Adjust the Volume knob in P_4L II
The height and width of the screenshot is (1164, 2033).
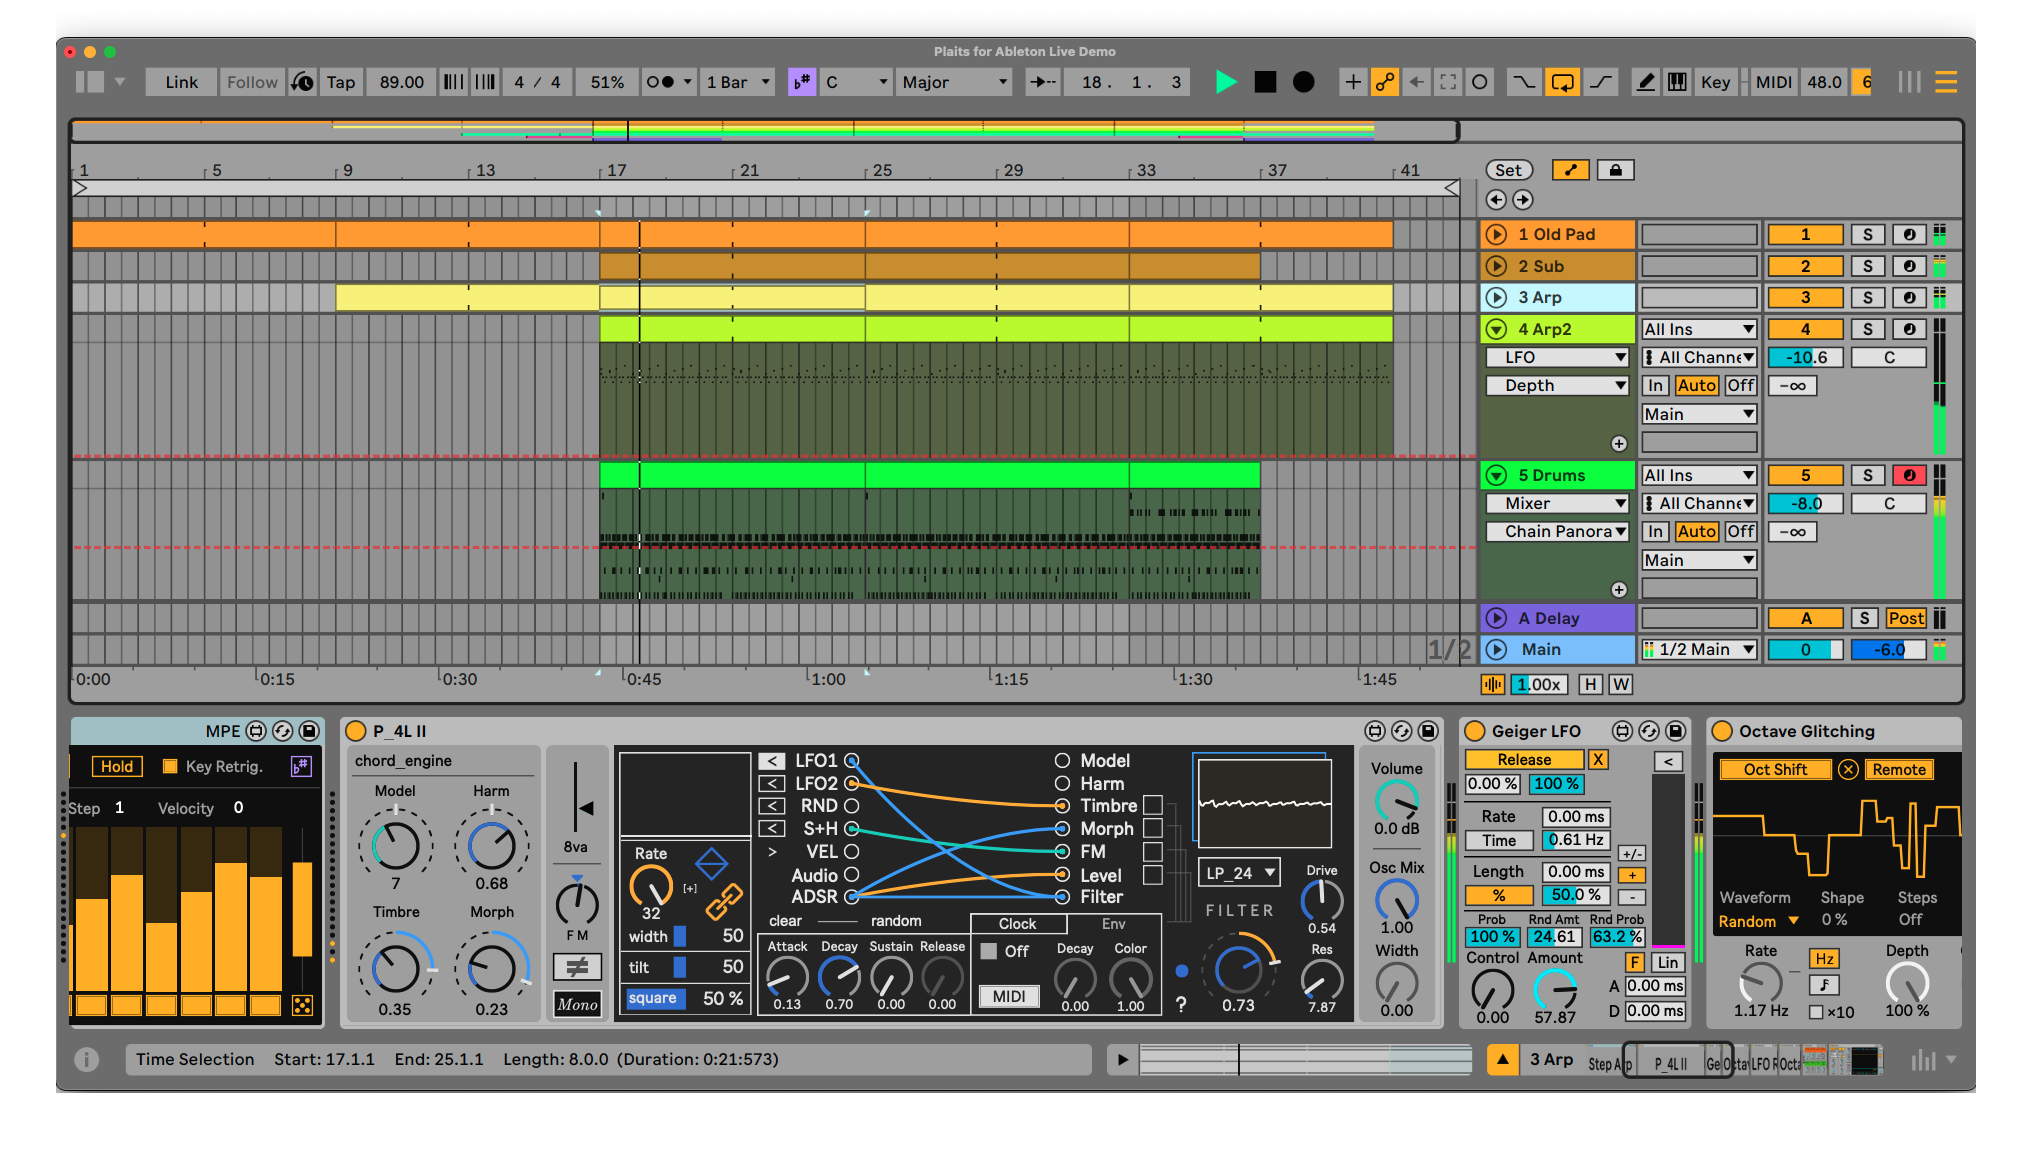point(1396,800)
